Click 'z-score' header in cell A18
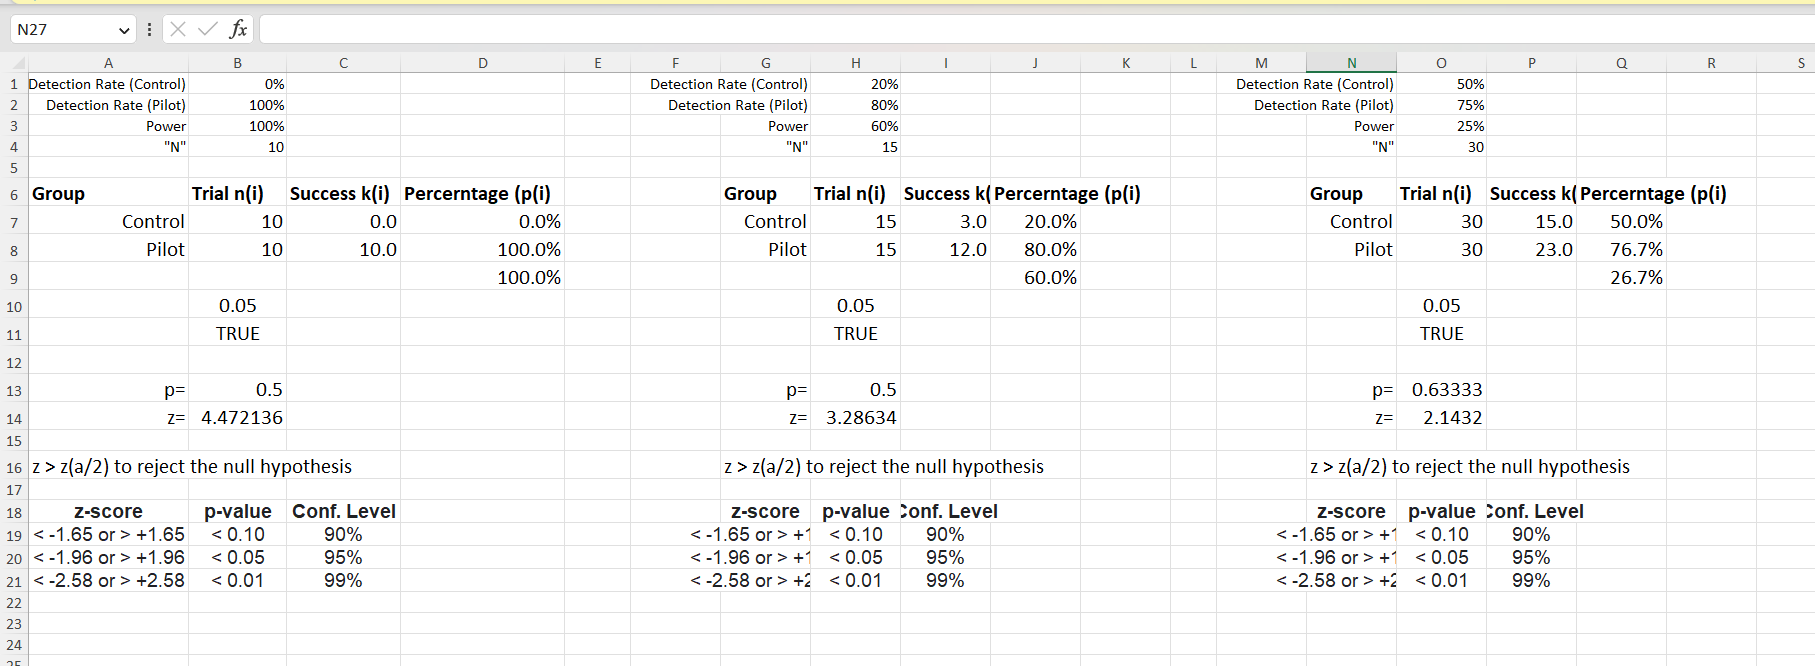This screenshot has width=1815, height=666. (108, 512)
